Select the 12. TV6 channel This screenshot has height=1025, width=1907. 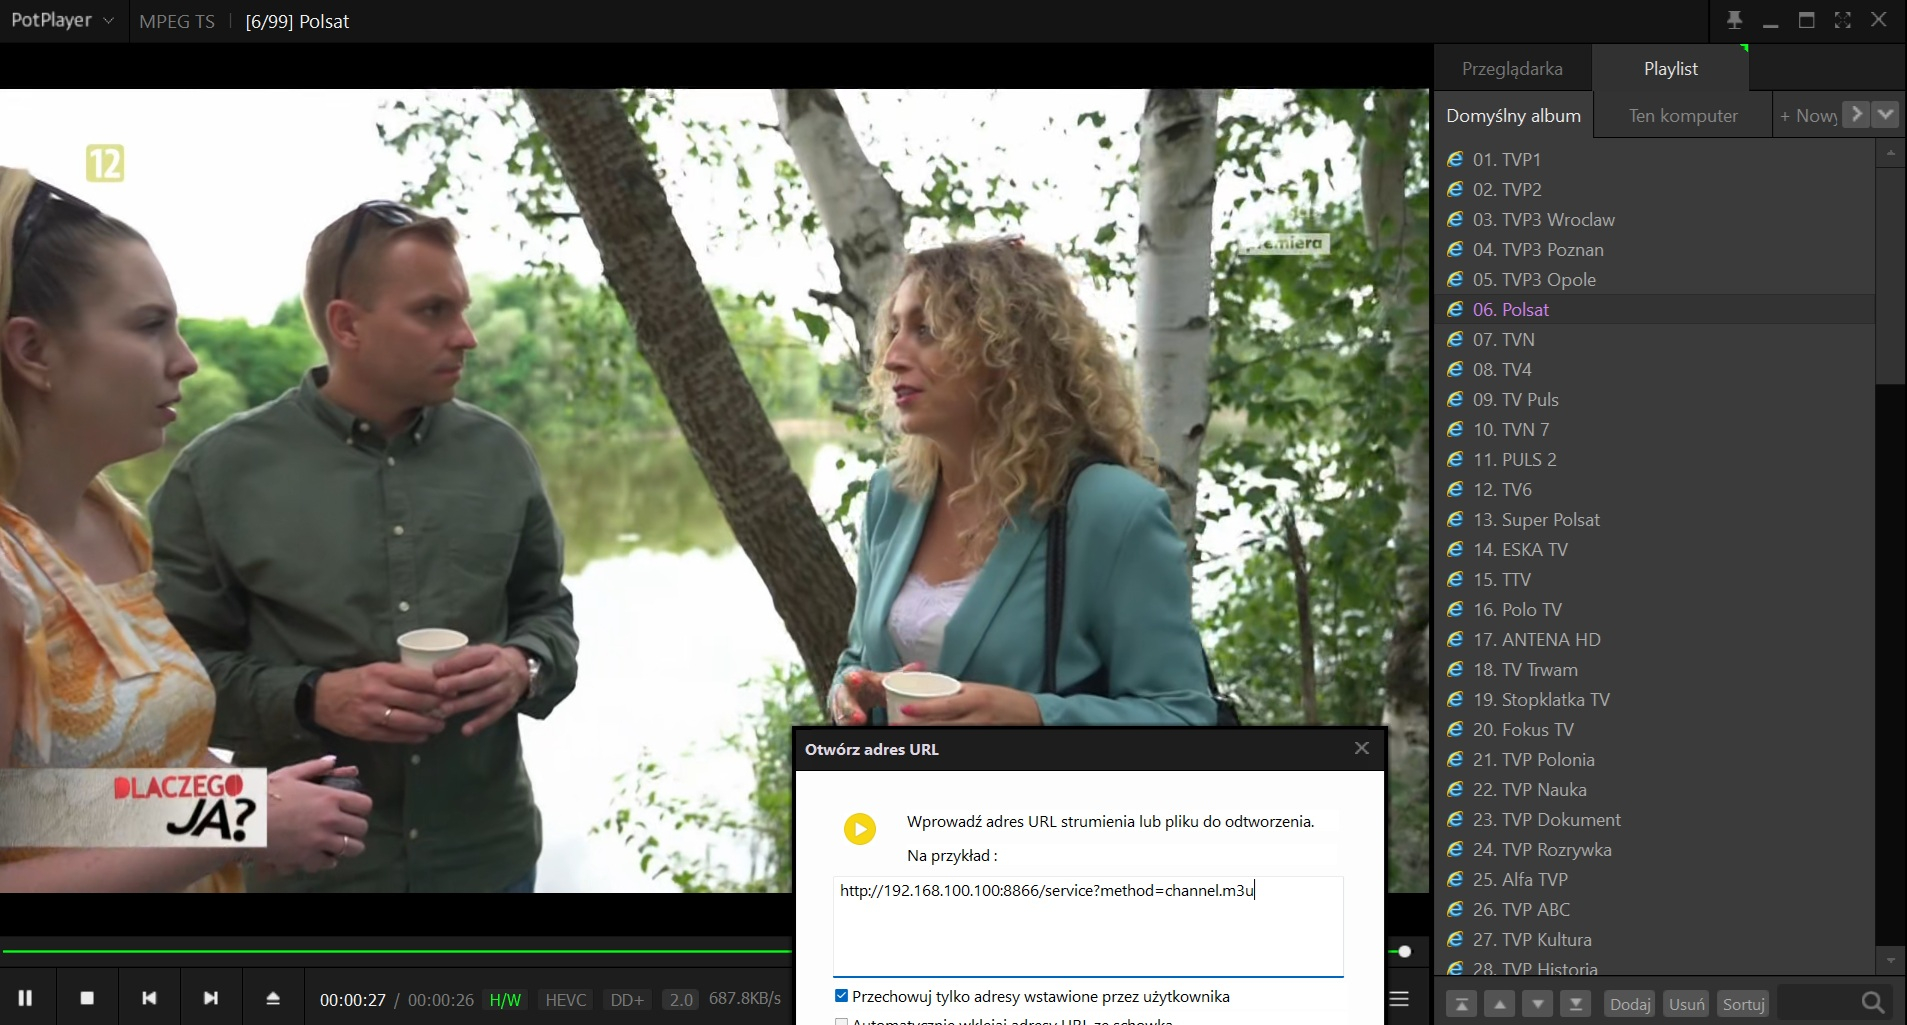1655,489
